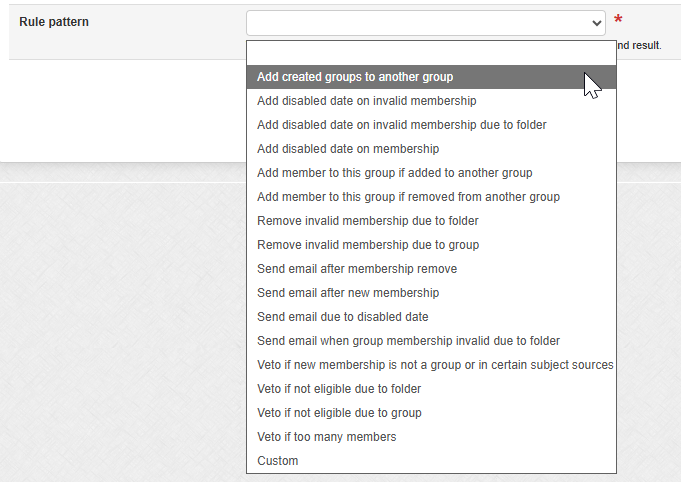Choose 'Veto if too many members'
The width and height of the screenshot is (681, 482).
[327, 437]
